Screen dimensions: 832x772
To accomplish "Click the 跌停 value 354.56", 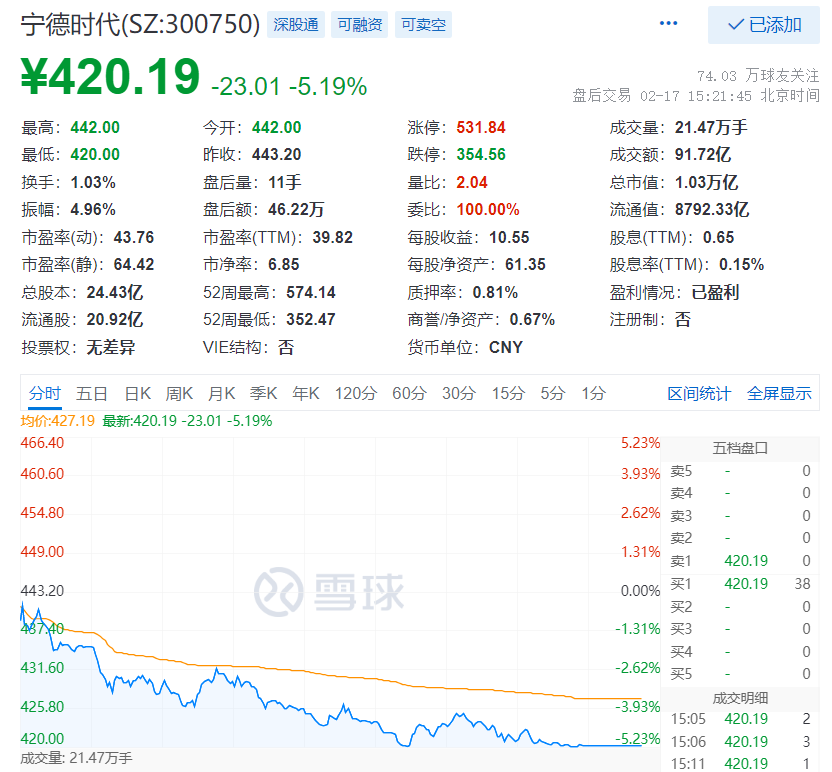I will click(481, 154).
